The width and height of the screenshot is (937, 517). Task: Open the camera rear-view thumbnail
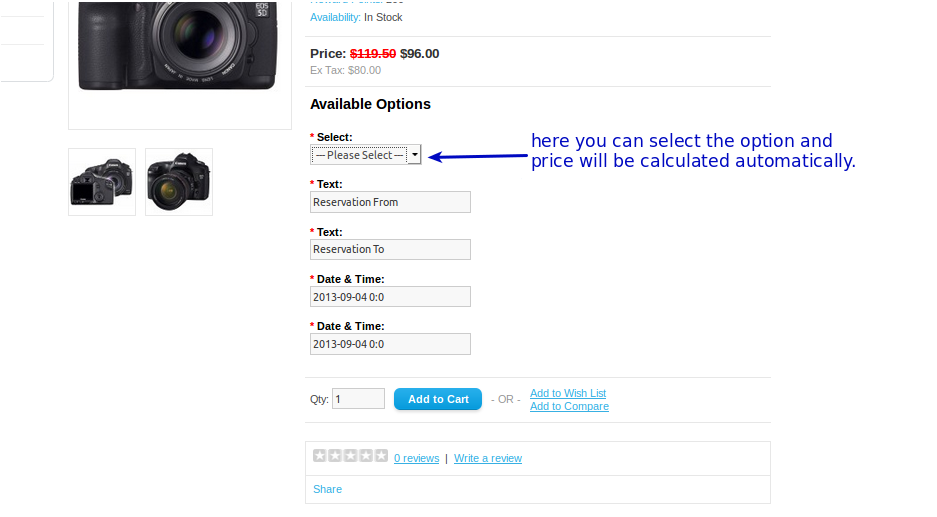(x=102, y=182)
